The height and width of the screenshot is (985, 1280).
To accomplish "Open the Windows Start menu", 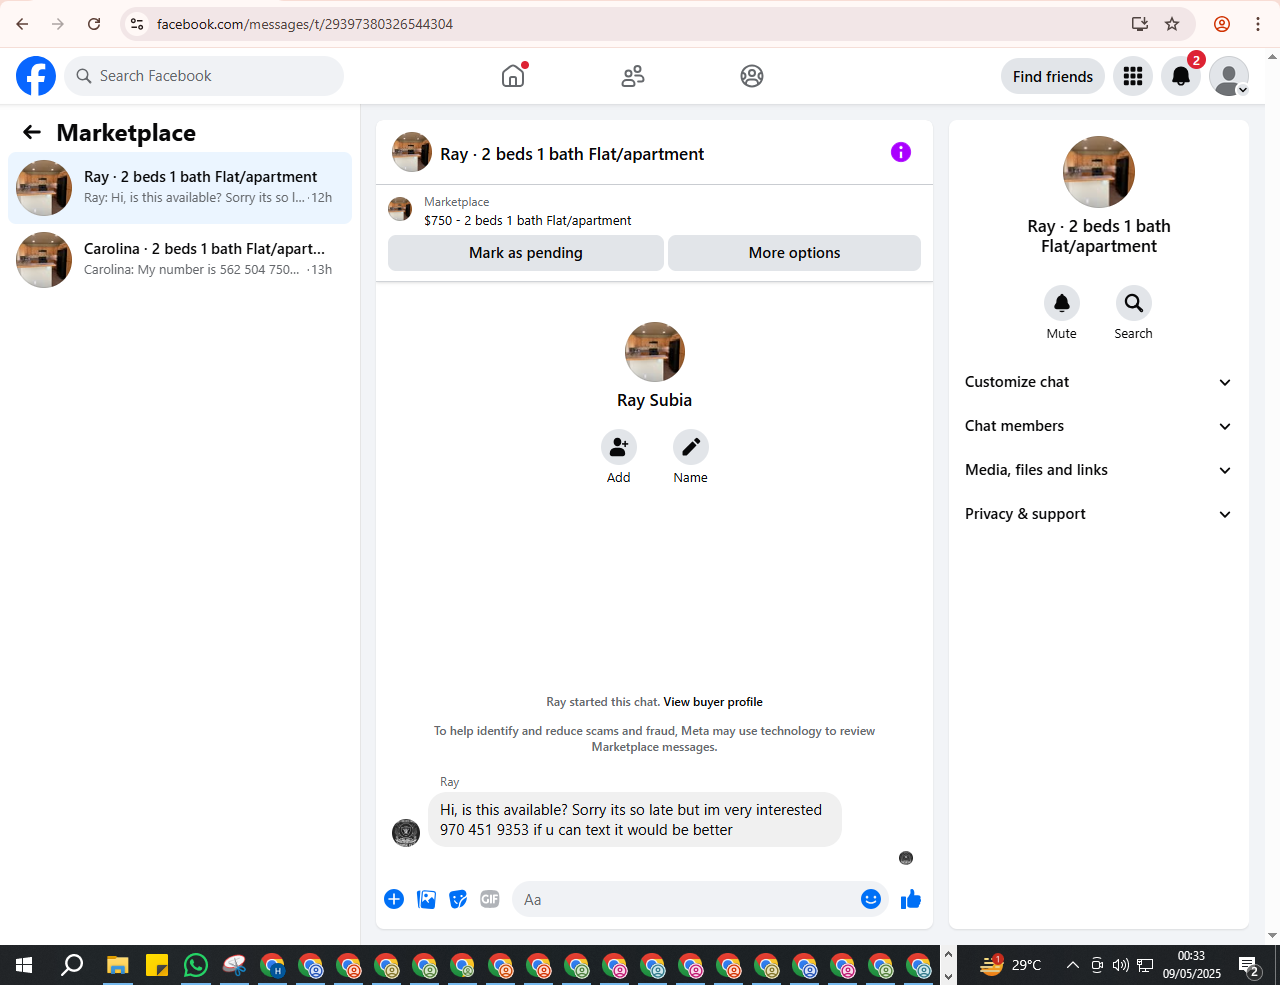I will pos(24,965).
